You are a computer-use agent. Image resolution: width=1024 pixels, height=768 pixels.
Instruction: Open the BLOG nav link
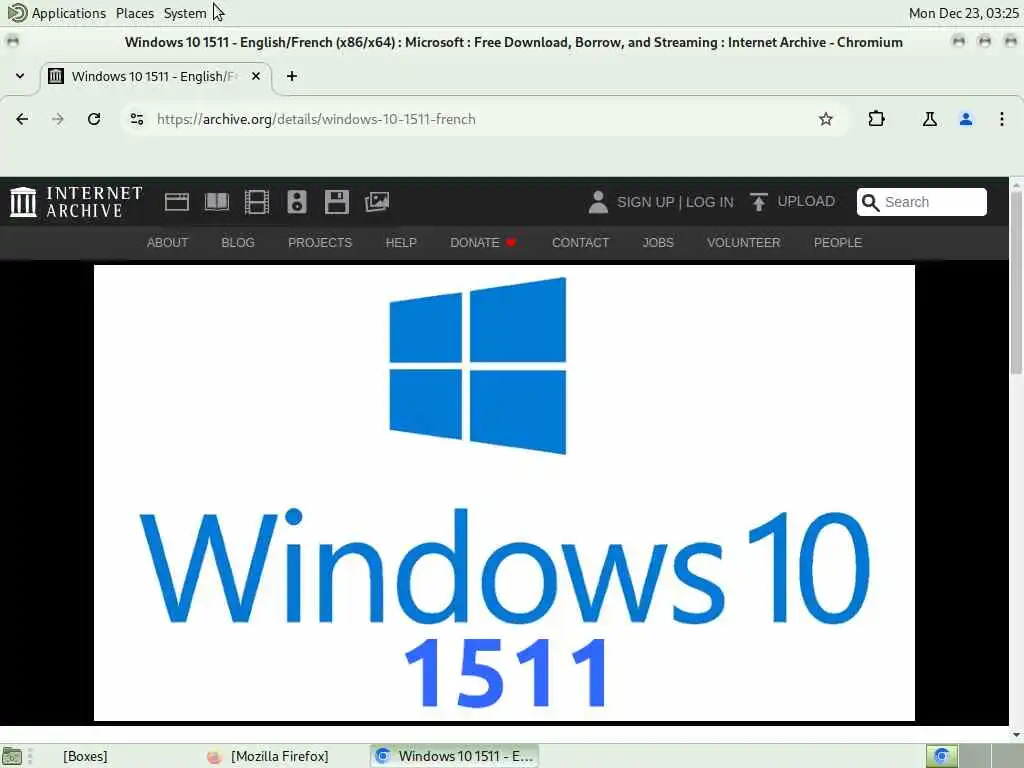[238, 242]
